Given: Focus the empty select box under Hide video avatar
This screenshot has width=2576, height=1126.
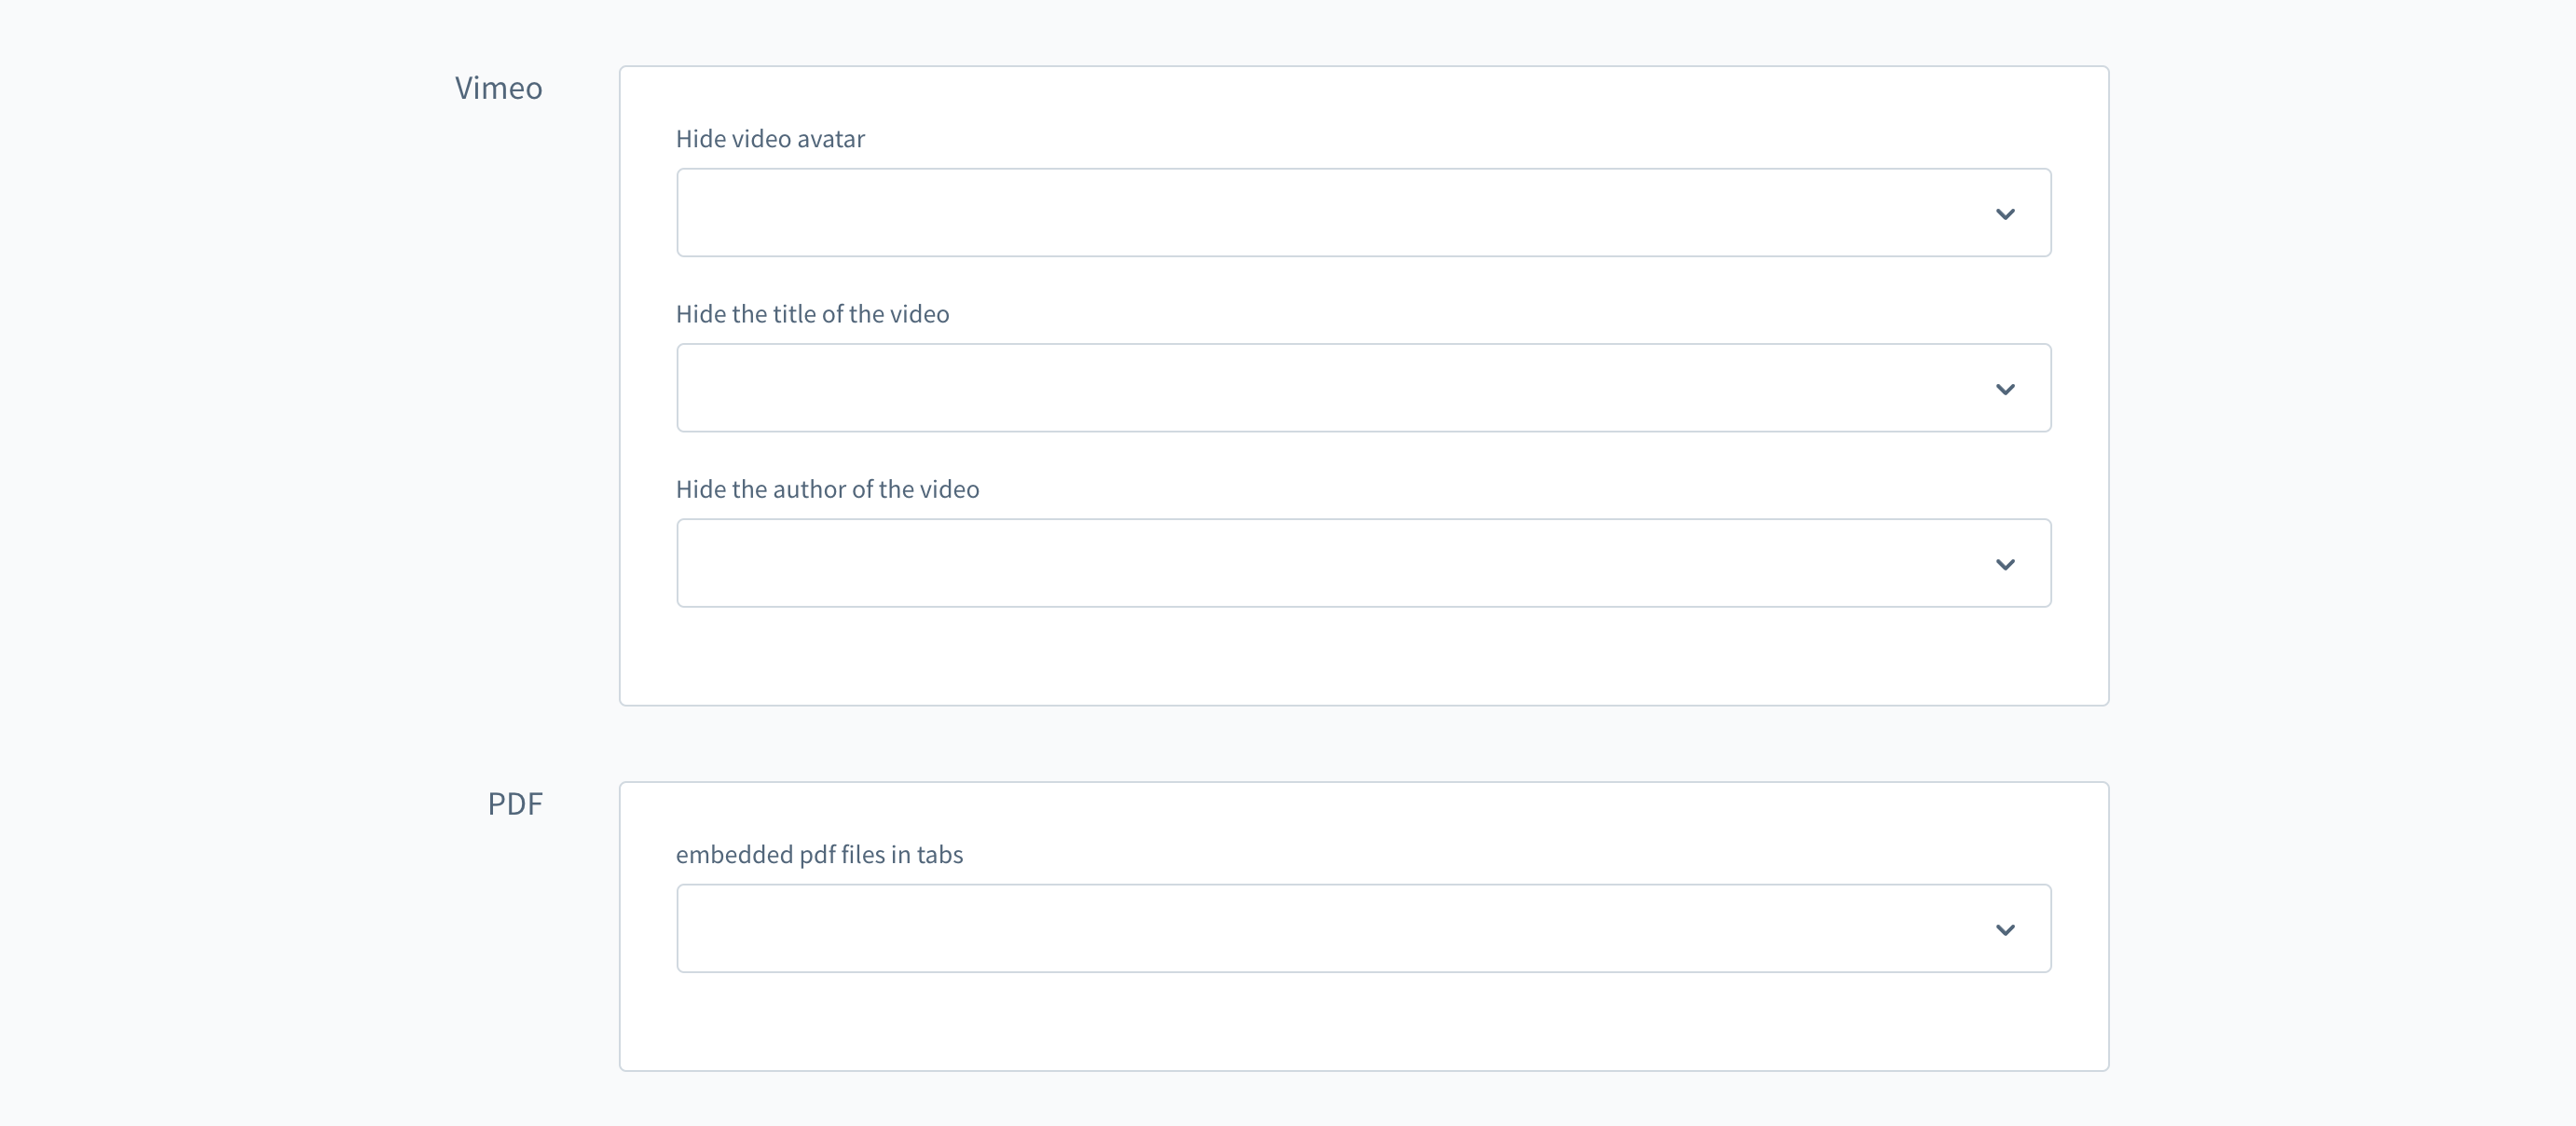Looking at the screenshot, I should tap(1200, 212).
